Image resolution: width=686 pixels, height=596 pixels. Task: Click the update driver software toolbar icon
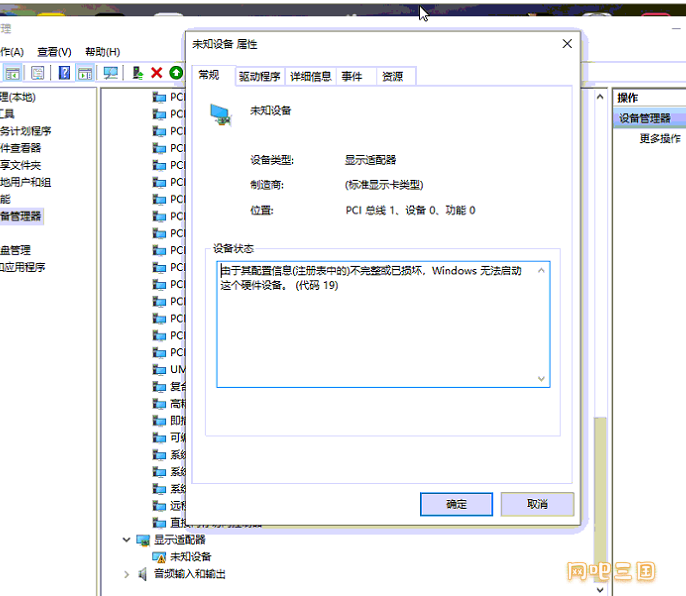137,73
